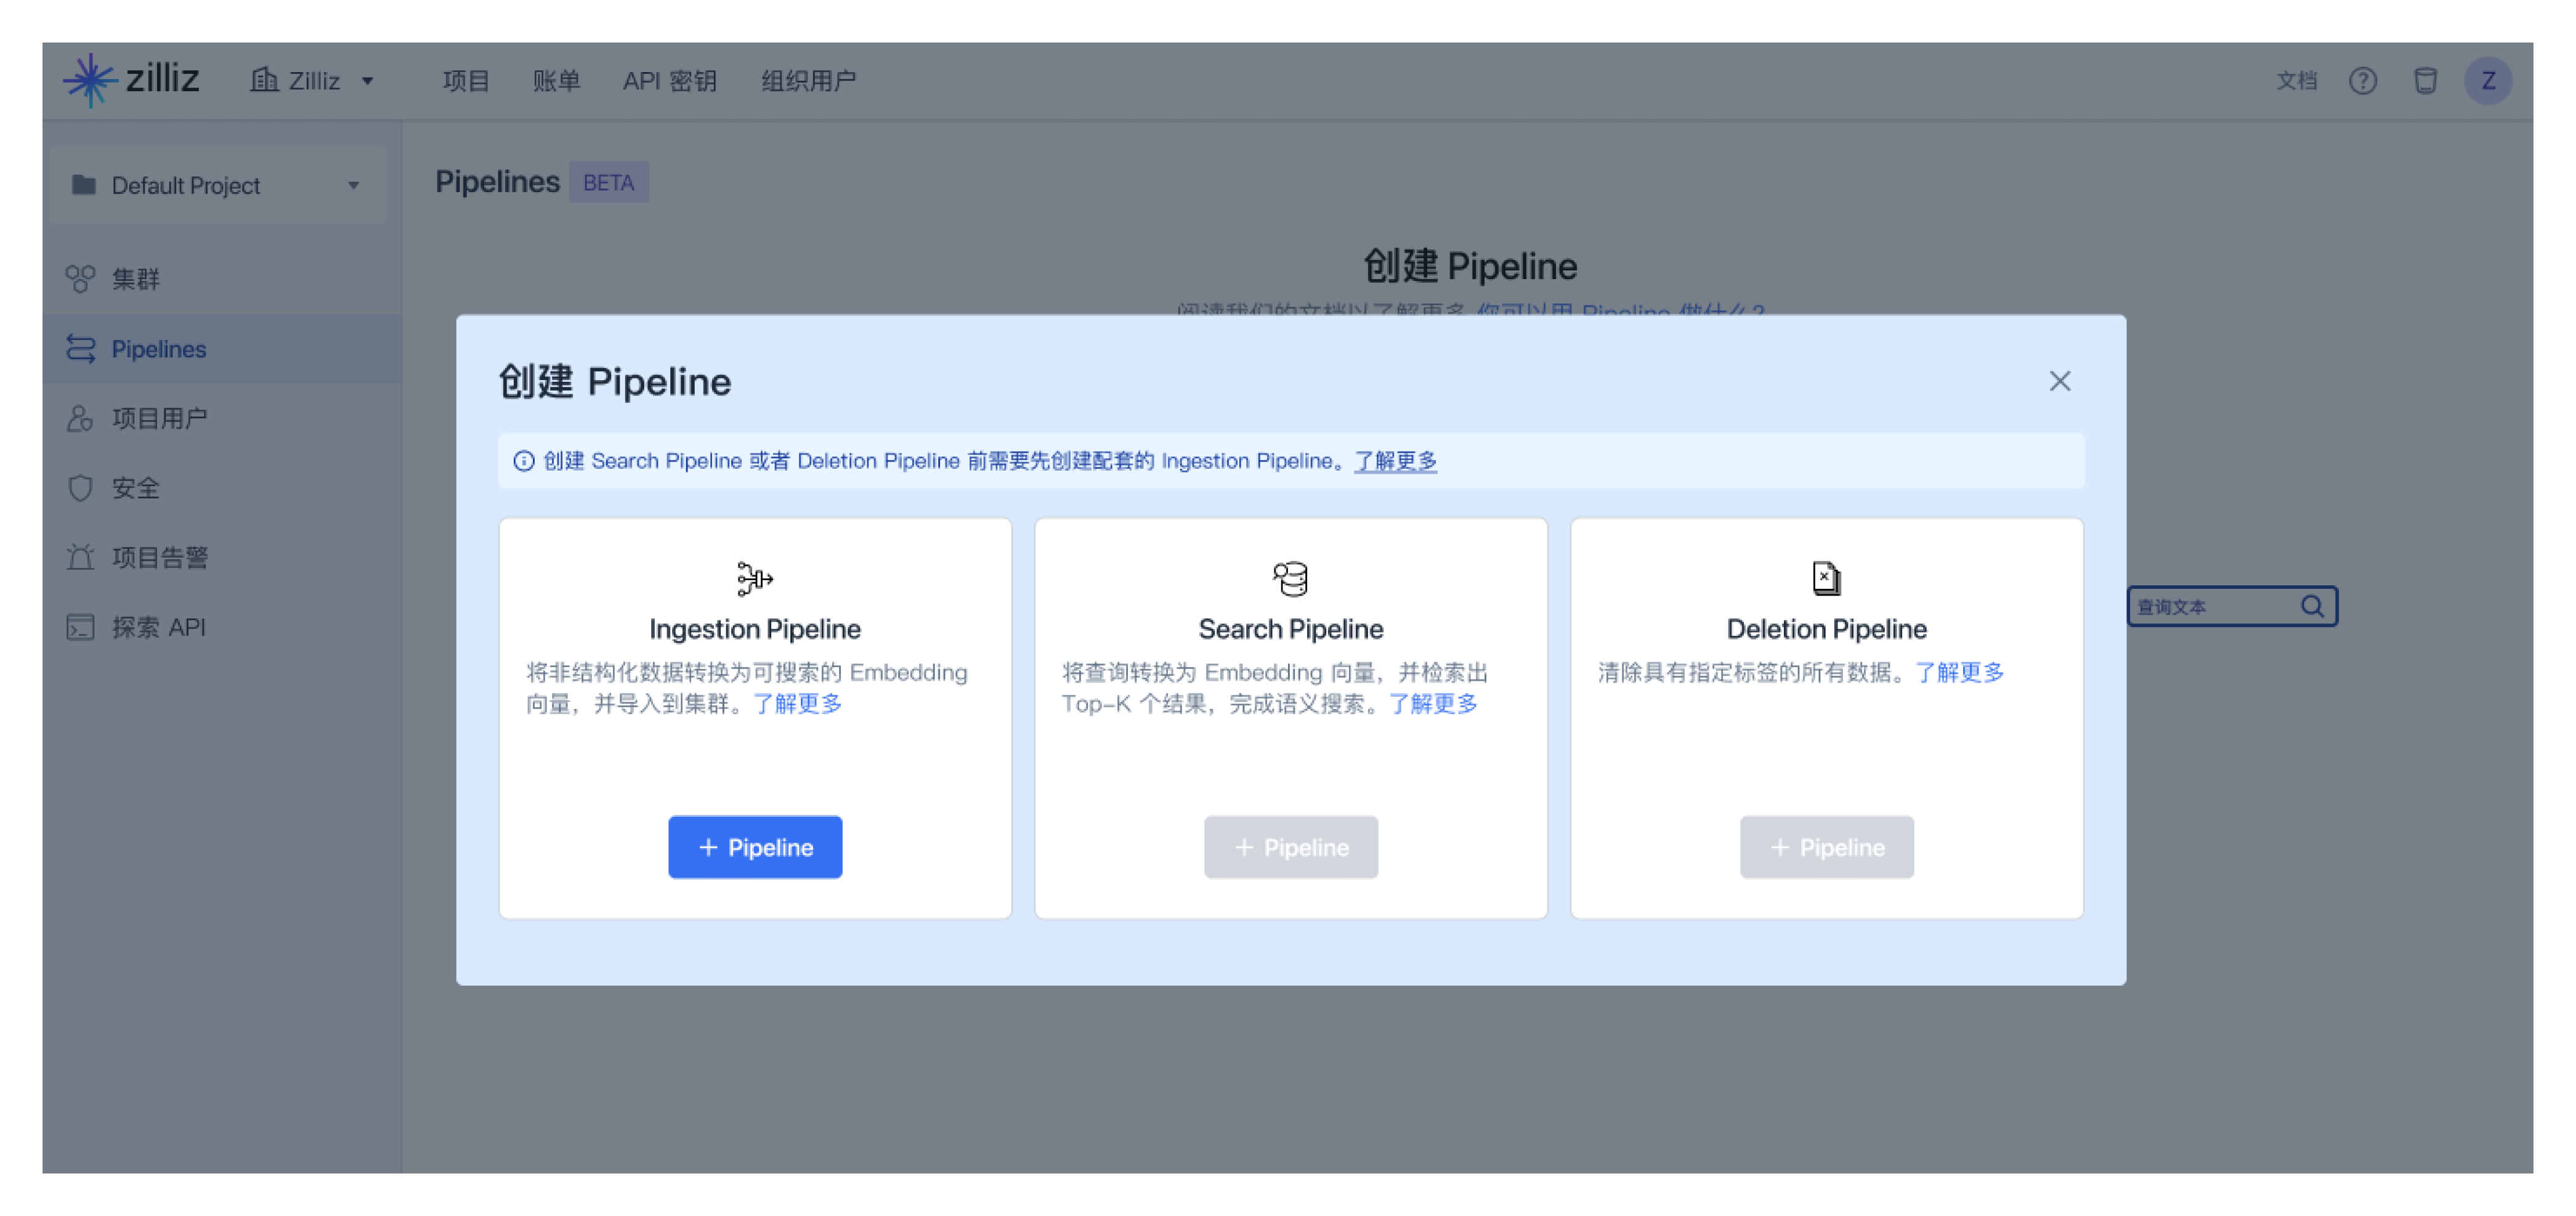Open the API 密钥 menu item
The height and width of the screenshot is (1216, 2576).
(669, 80)
